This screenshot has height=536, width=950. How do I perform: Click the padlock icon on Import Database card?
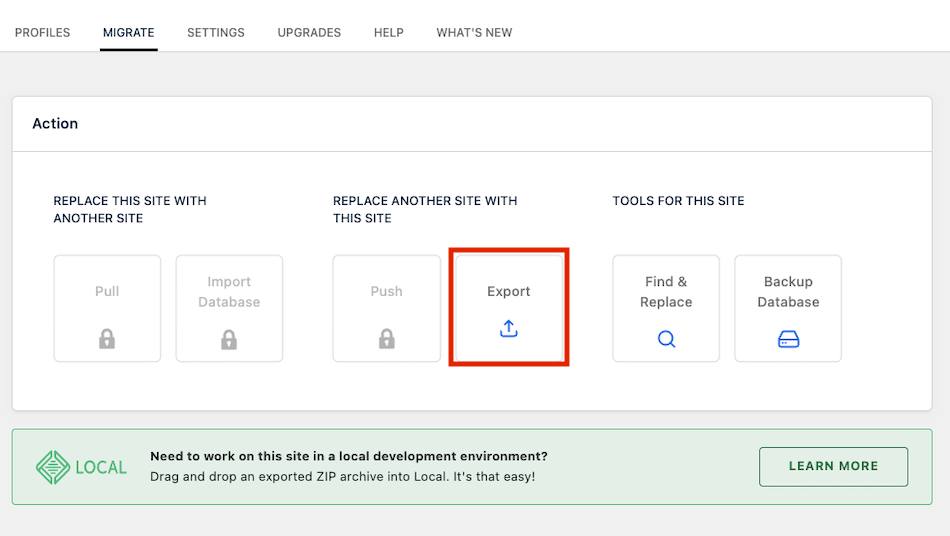[229, 339]
